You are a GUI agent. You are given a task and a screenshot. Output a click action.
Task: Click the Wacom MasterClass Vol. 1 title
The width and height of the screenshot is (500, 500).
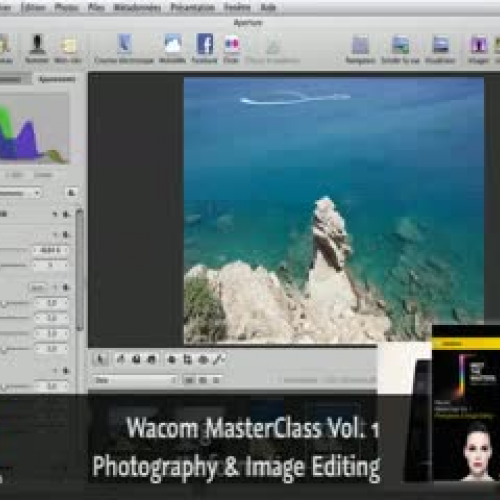253,428
